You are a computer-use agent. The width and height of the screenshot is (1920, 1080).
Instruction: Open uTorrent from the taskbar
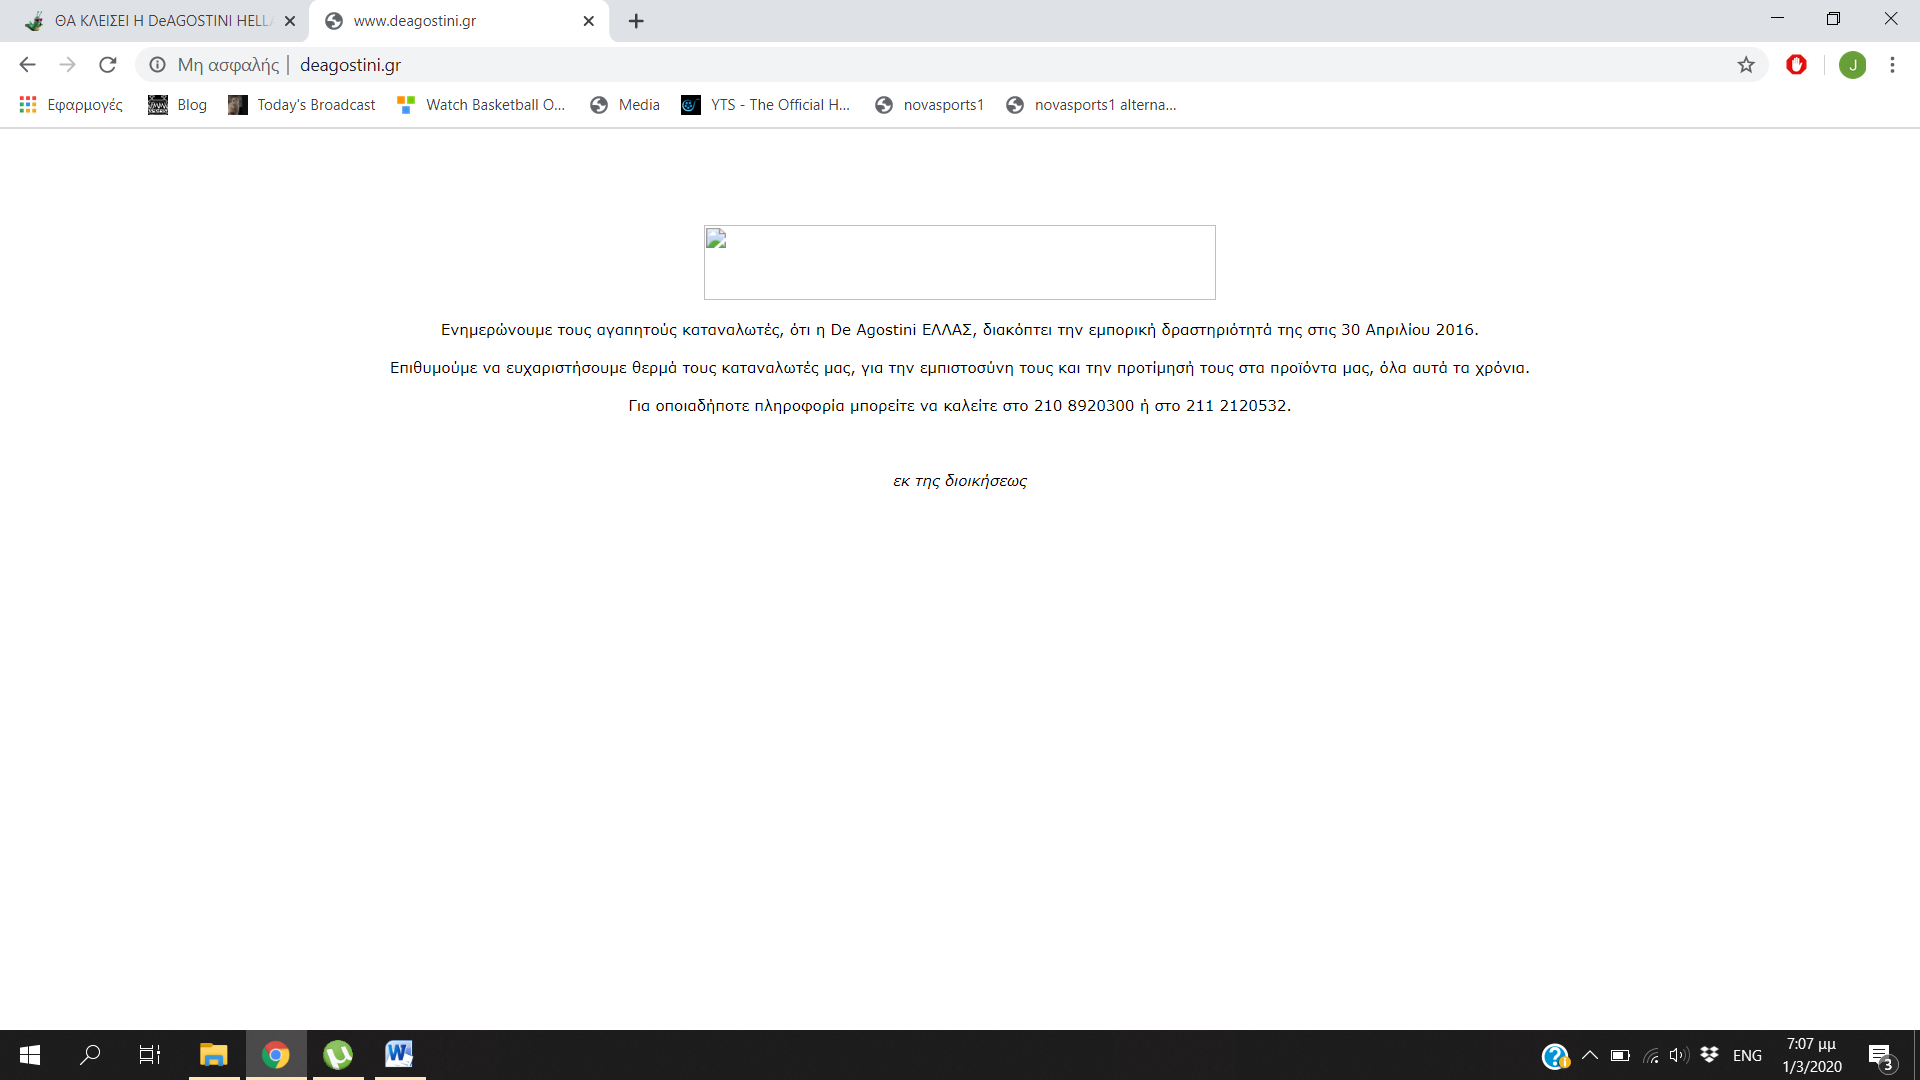tap(338, 1055)
